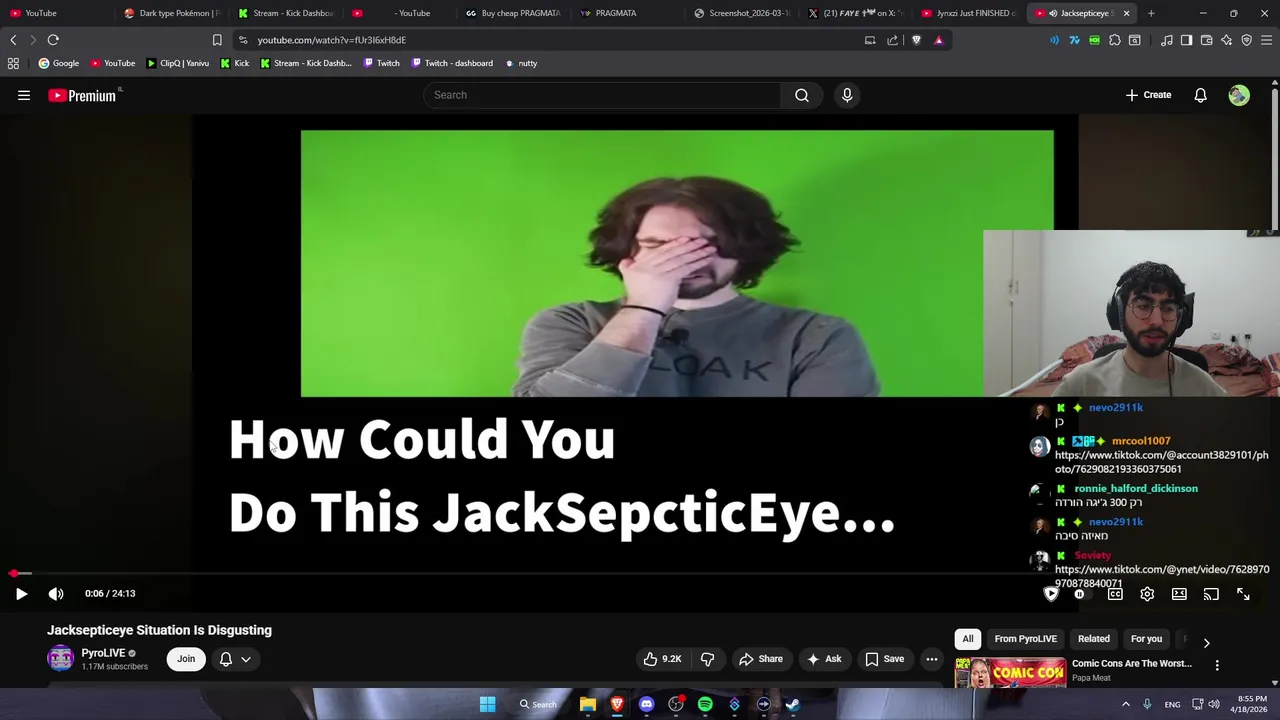Open Brave Rewards triangle icon
Image resolution: width=1280 pixels, height=720 pixels.
pyautogui.click(x=938, y=40)
